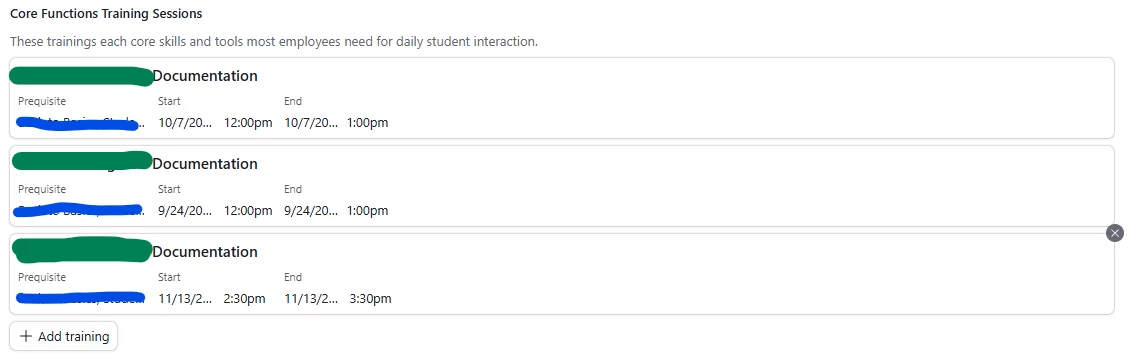This screenshot has width=1141, height=360.
Task: Open the 10/7 start date field
Action: click(x=186, y=122)
